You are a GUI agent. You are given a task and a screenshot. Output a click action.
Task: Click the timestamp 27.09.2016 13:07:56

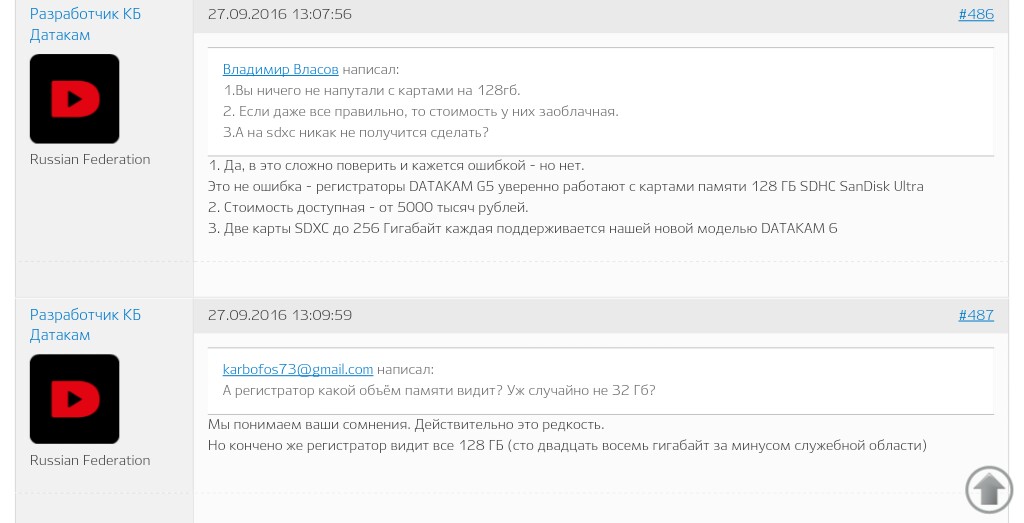[279, 14]
